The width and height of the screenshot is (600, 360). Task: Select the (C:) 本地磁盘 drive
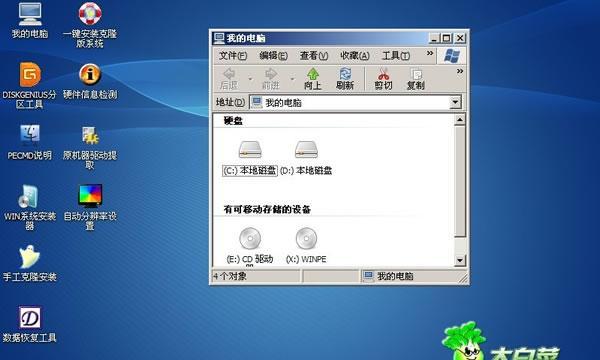coord(250,158)
